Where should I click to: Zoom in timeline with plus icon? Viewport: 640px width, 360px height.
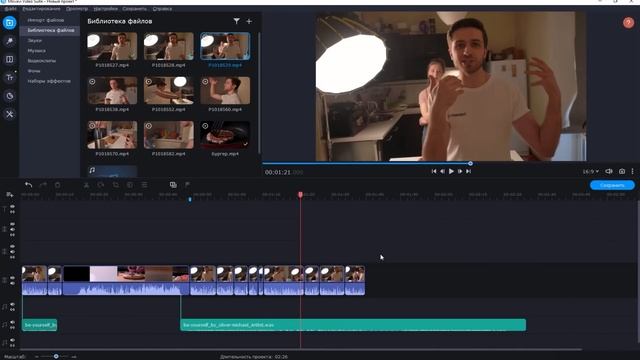(74, 357)
